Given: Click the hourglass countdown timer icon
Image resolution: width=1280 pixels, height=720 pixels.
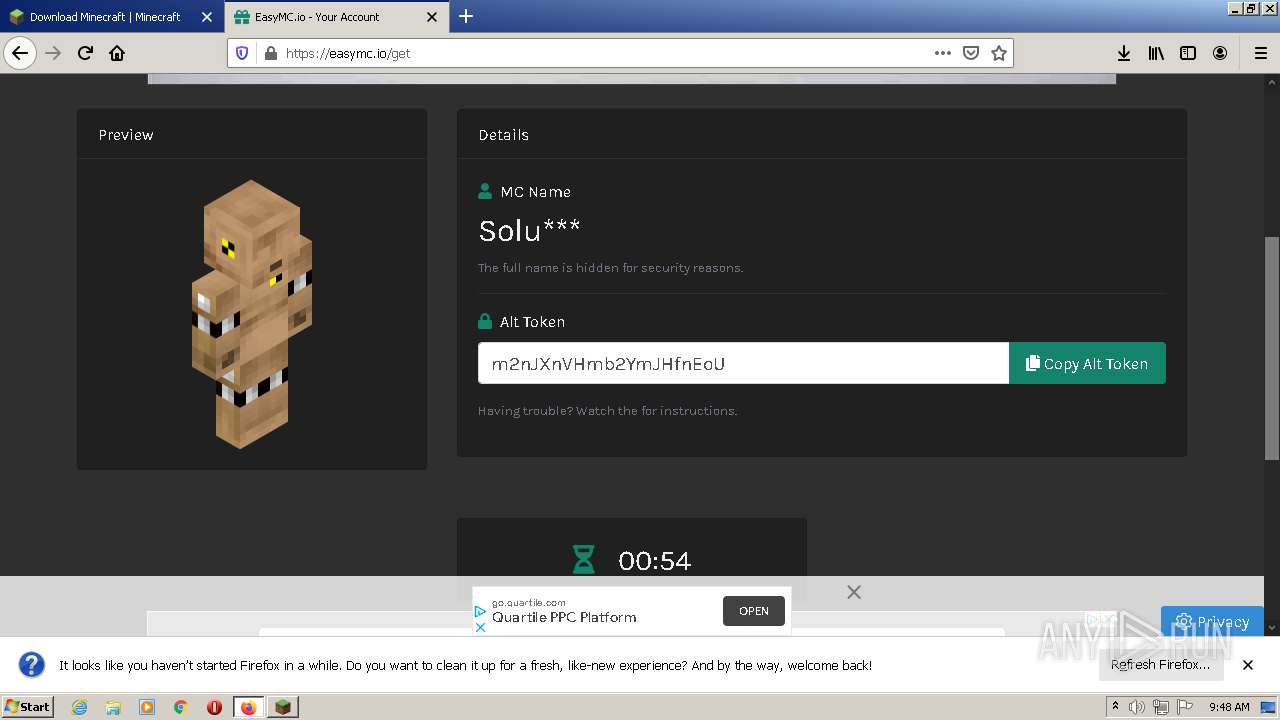Looking at the screenshot, I should 583,560.
